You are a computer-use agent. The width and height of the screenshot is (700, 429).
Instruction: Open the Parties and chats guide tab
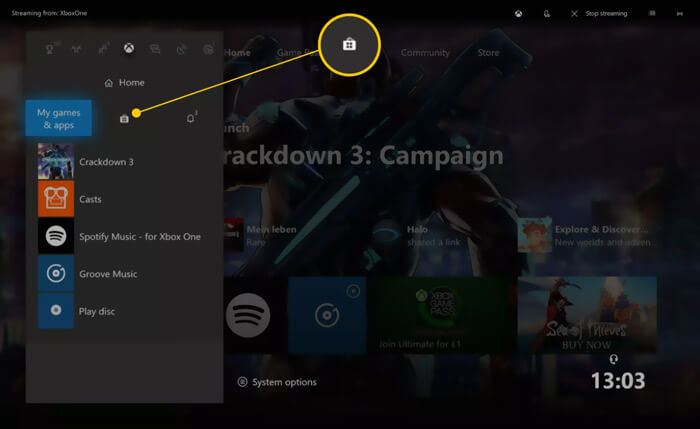click(x=155, y=49)
